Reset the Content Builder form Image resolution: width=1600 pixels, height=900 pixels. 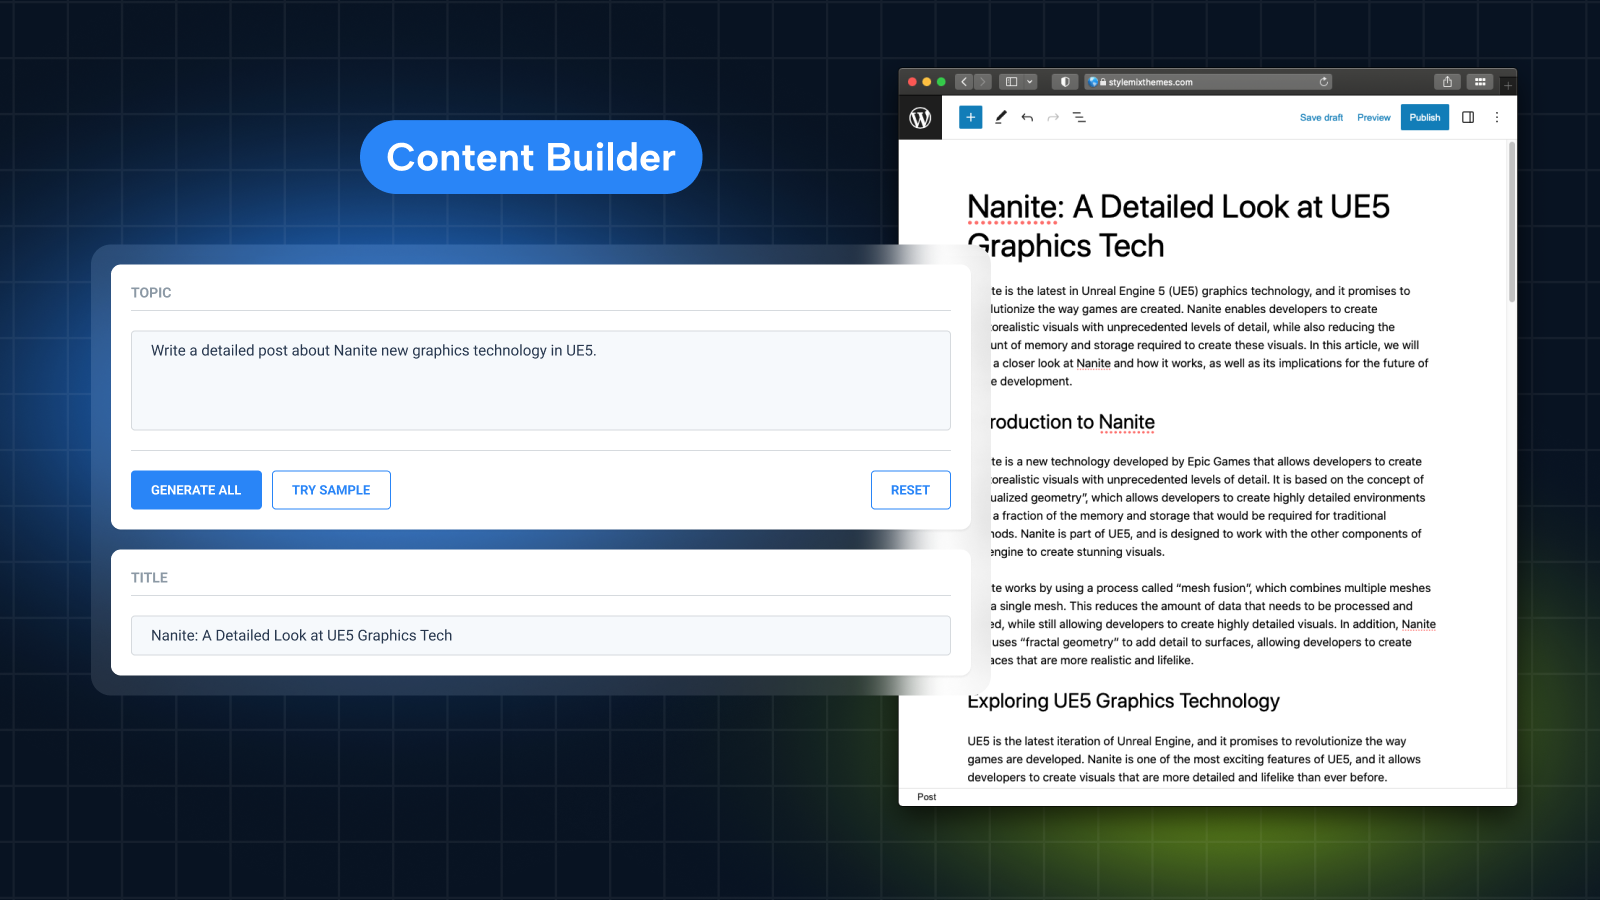(x=910, y=490)
